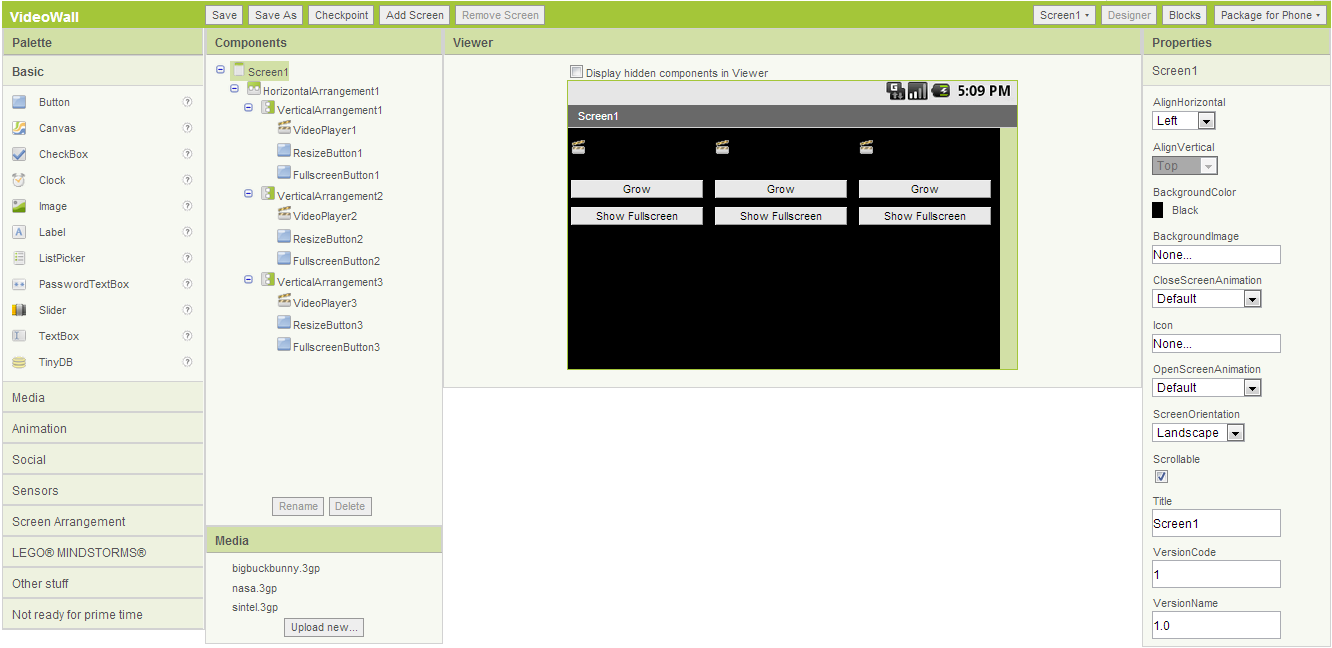Expand the Animation palette section
Image resolution: width=1332 pixels, height=648 pixels.
103,429
